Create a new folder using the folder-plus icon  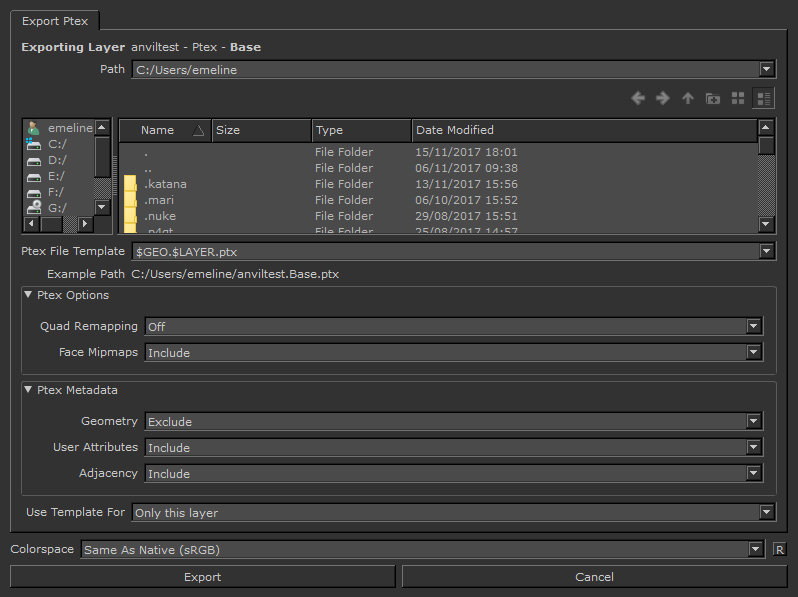coord(713,98)
